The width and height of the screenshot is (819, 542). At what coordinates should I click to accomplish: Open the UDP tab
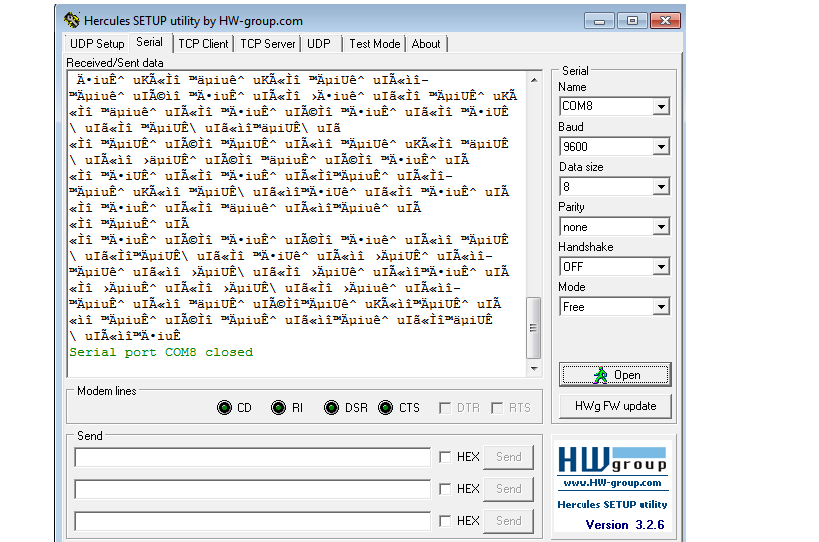(319, 44)
